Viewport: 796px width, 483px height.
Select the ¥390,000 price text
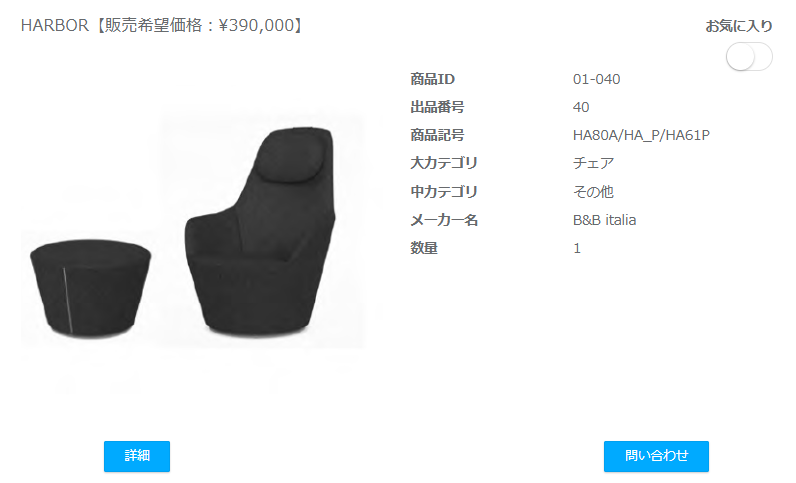coord(256,25)
